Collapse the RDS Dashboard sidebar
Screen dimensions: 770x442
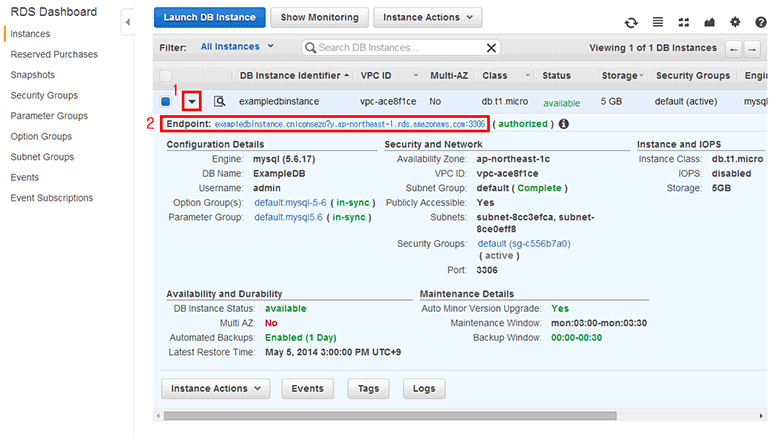tap(128, 21)
